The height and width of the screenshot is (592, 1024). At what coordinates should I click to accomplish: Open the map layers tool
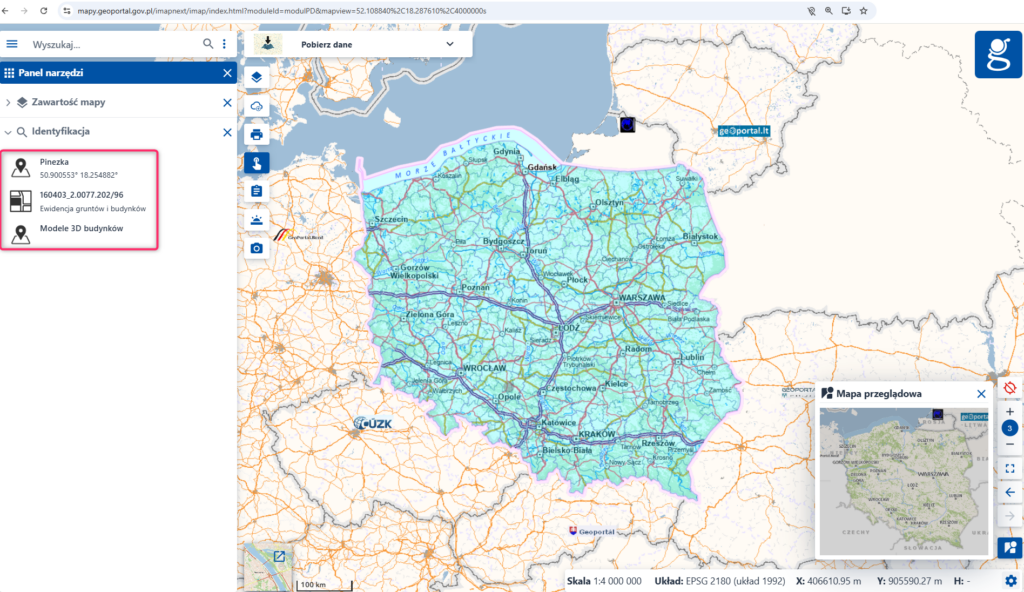coord(257,77)
